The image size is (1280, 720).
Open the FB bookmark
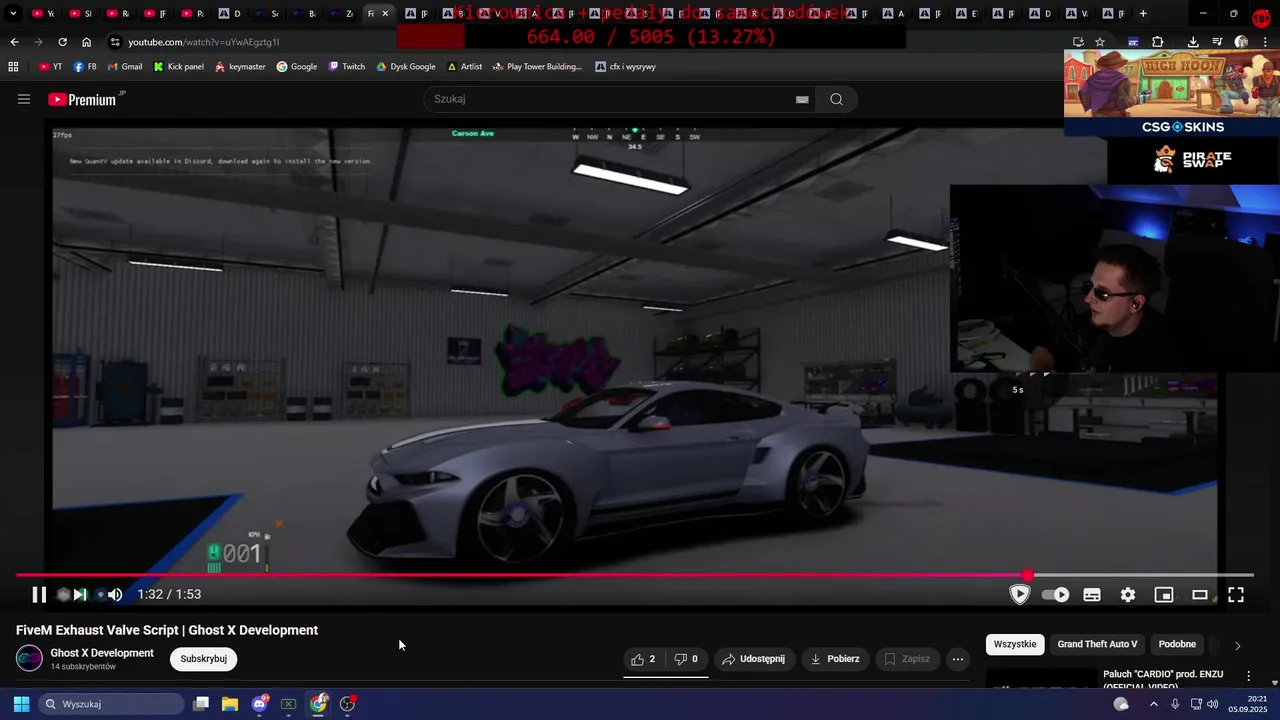[x=85, y=67]
